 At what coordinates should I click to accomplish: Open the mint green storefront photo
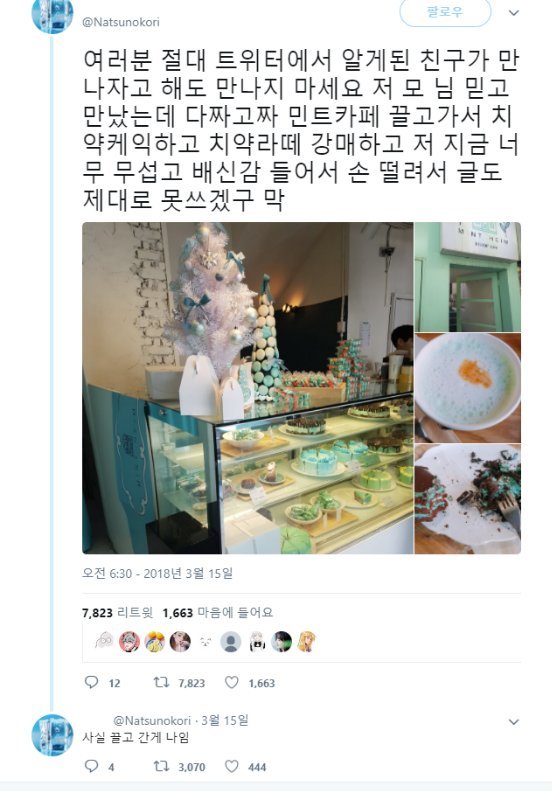[x=468, y=277]
